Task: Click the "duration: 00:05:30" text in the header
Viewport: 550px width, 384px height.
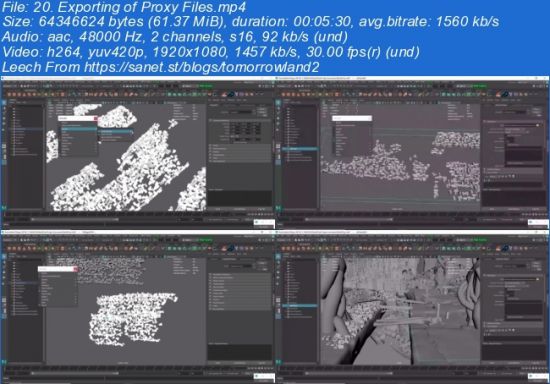Action: [291, 22]
